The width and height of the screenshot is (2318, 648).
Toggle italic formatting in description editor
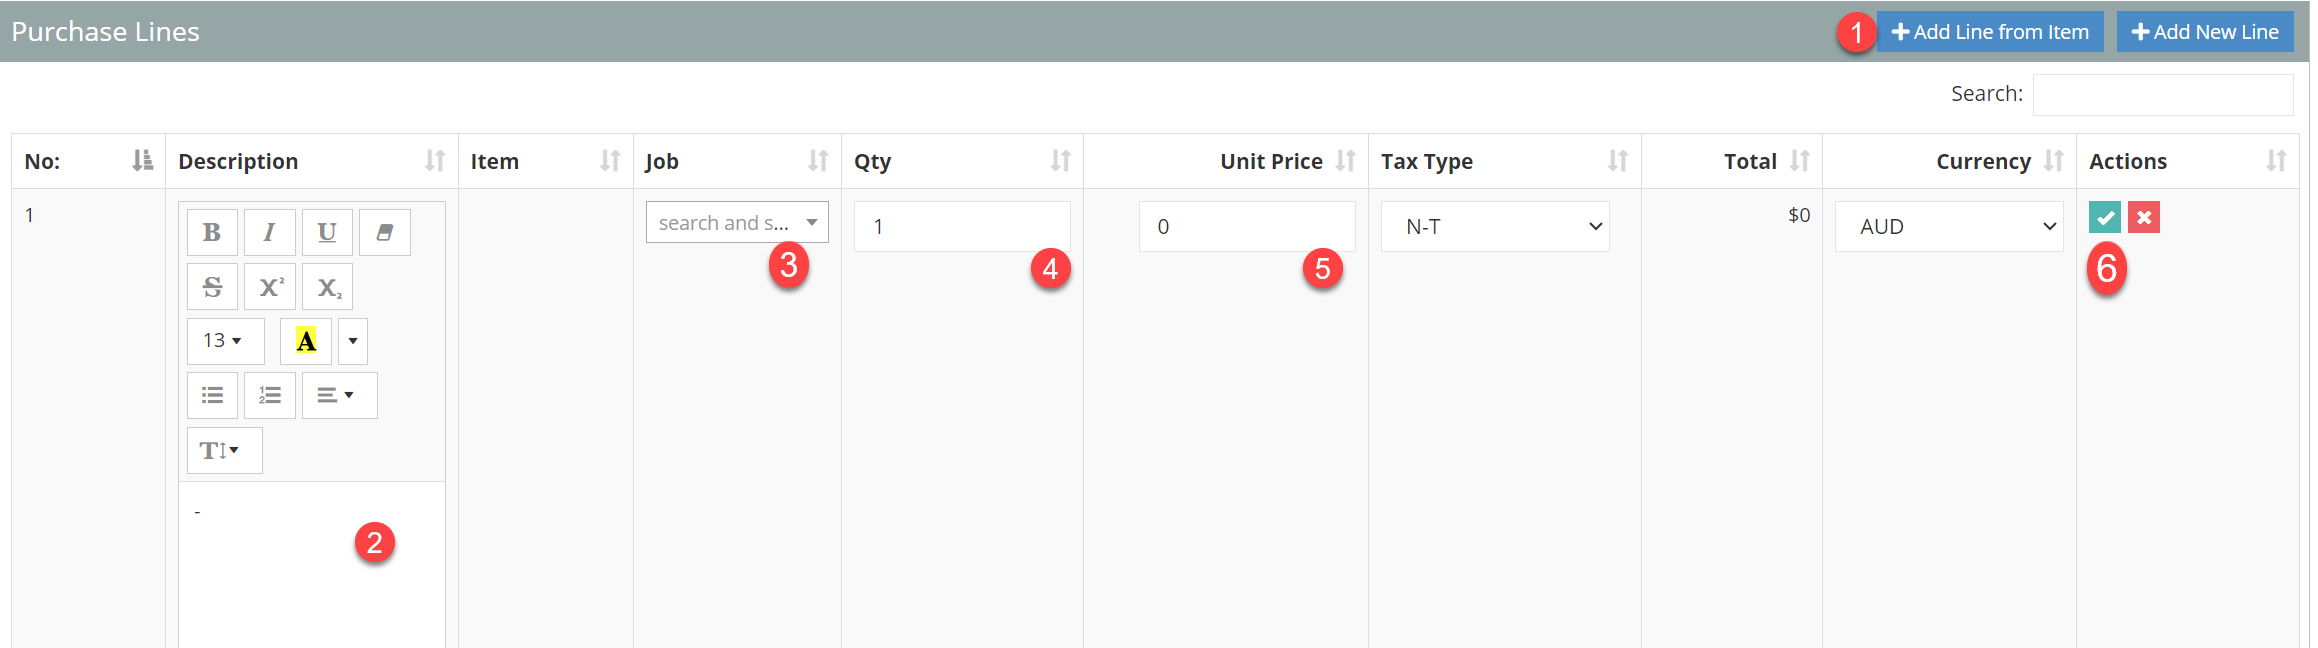pos(269,232)
